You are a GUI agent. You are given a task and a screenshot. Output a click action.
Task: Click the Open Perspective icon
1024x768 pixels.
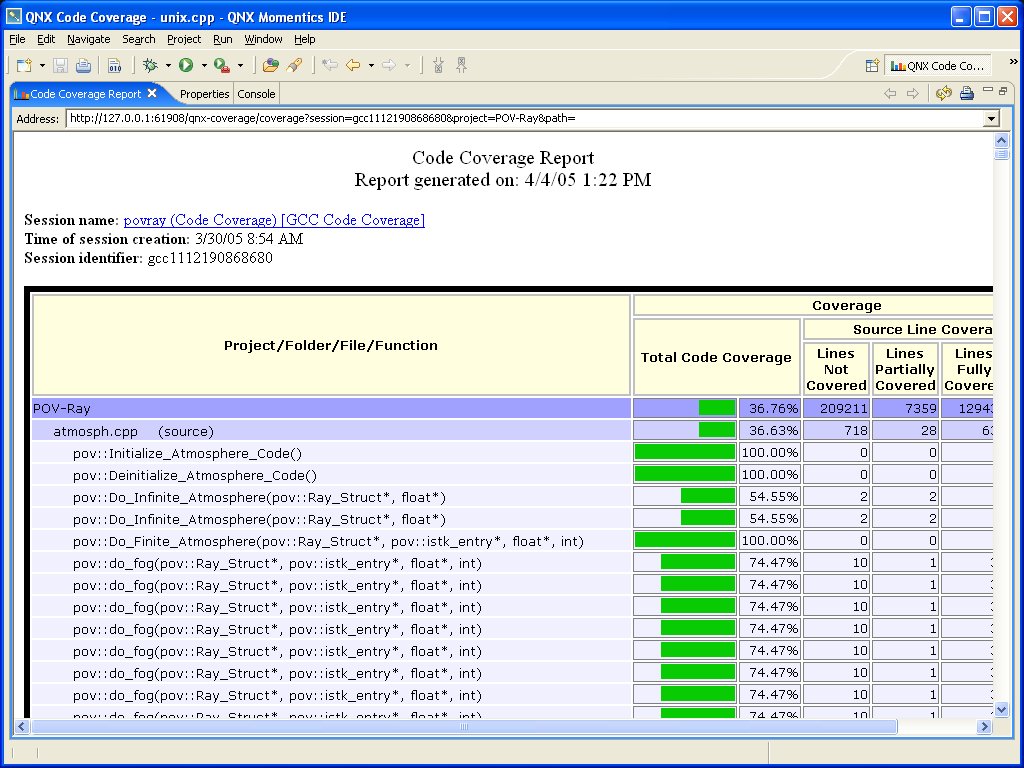[874, 65]
